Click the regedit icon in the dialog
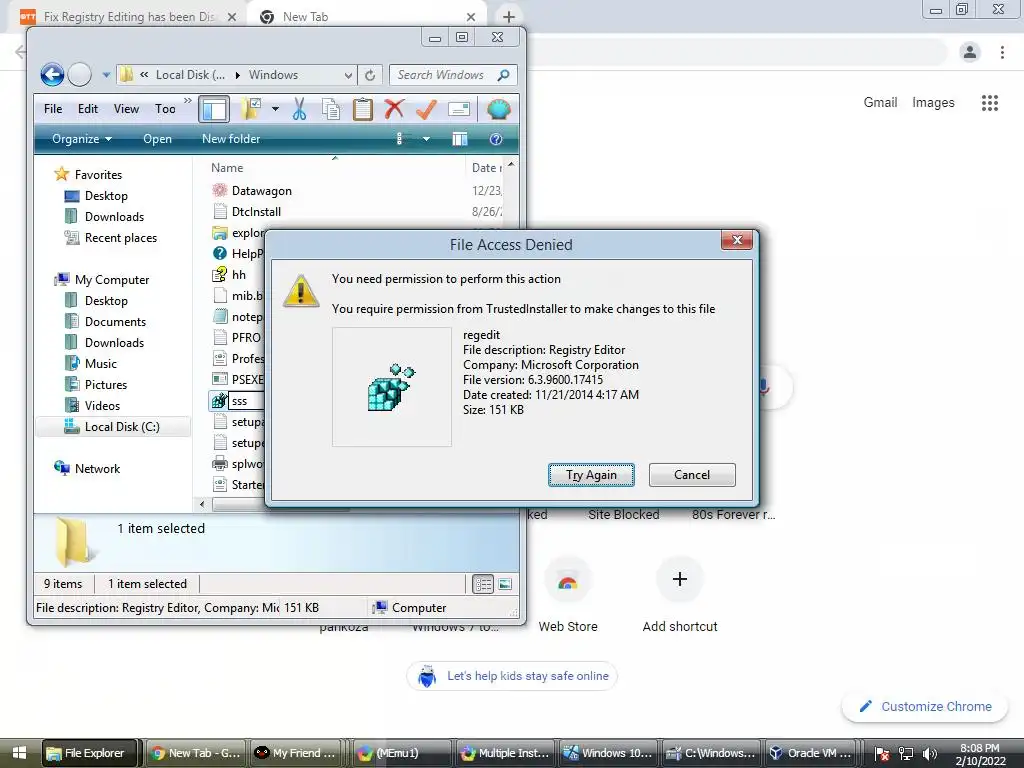This screenshot has height=768, width=1024. tap(391, 387)
